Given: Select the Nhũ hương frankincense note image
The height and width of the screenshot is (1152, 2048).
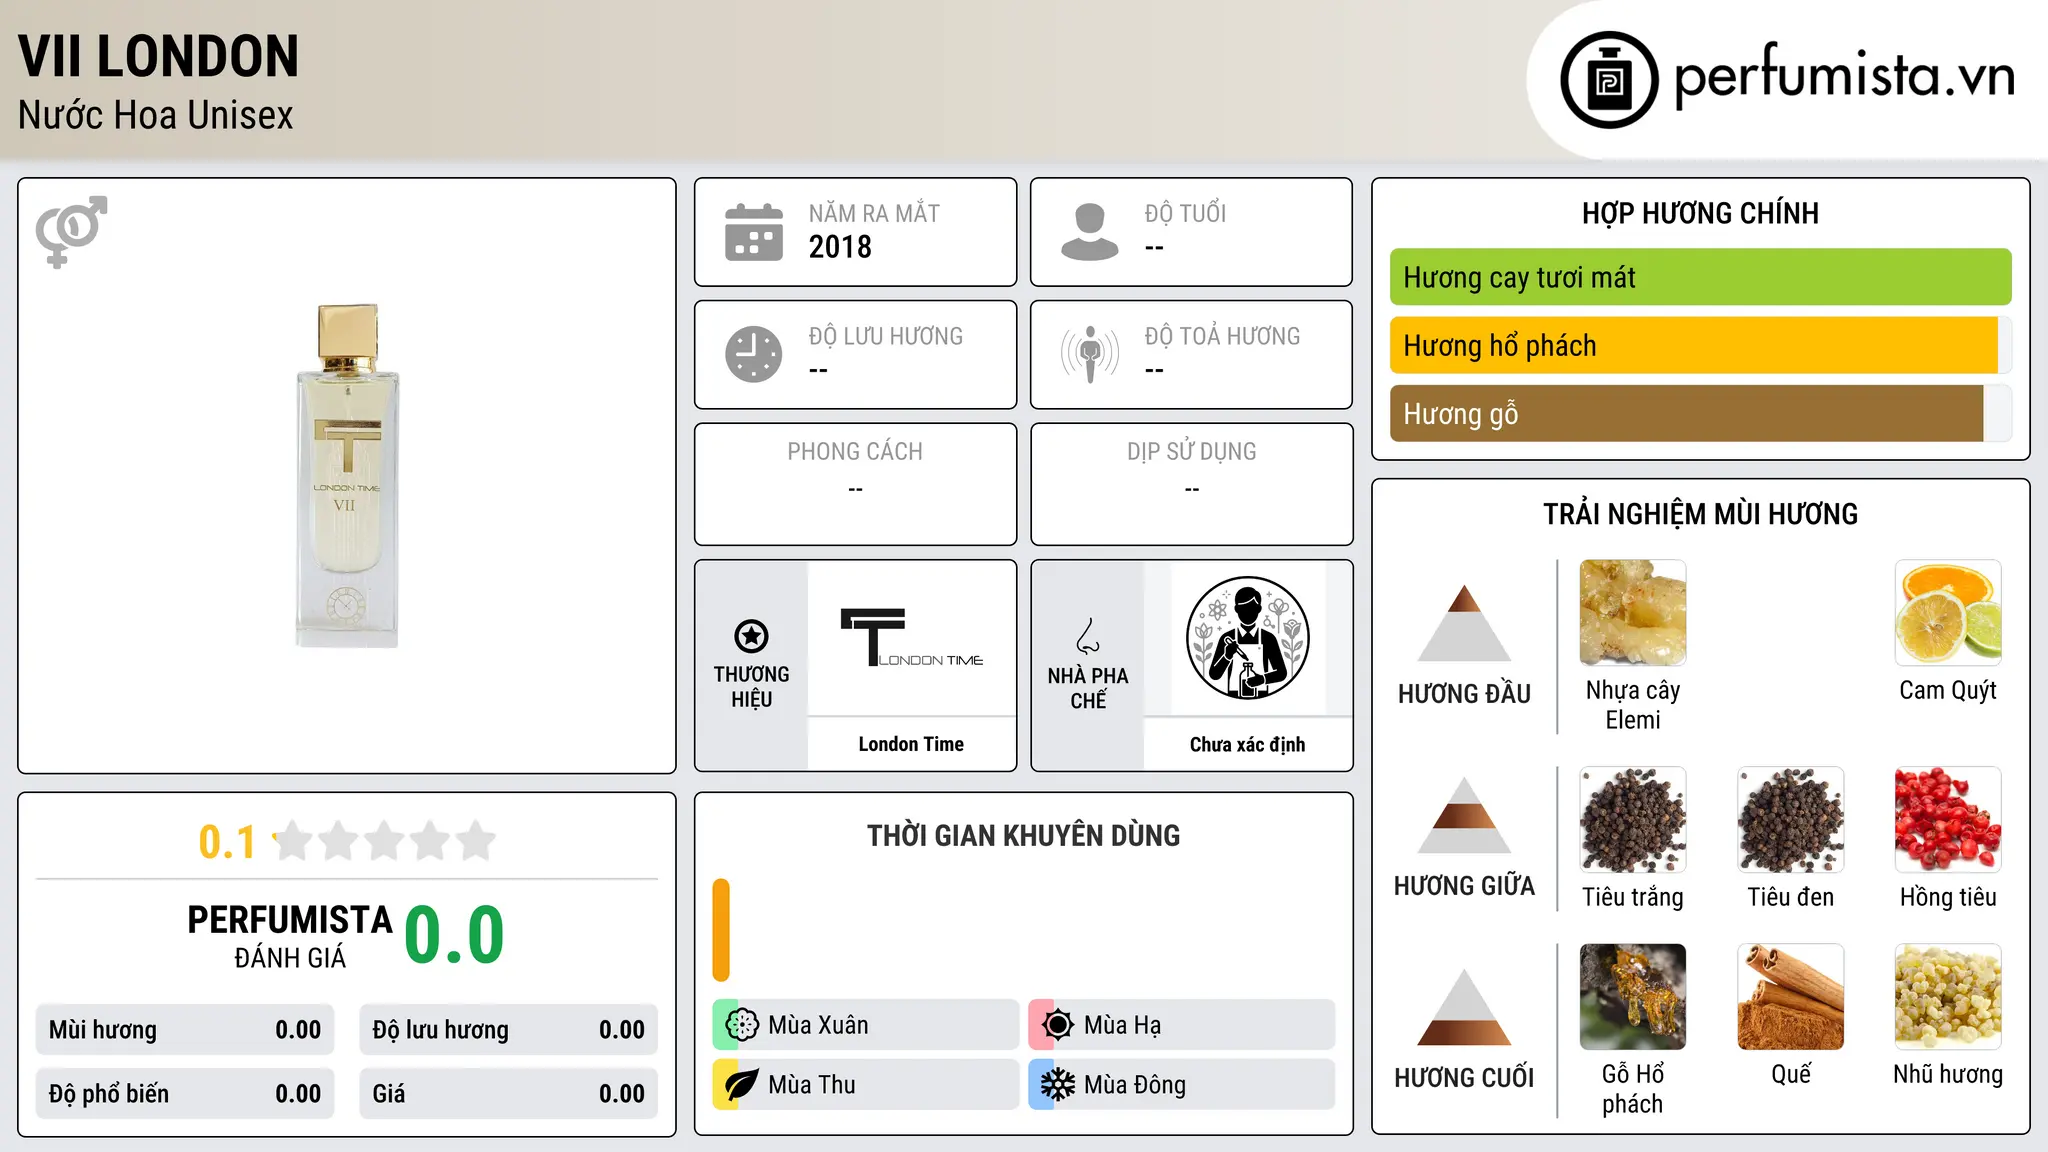Looking at the screenshot, I should tap(1948, 997).
